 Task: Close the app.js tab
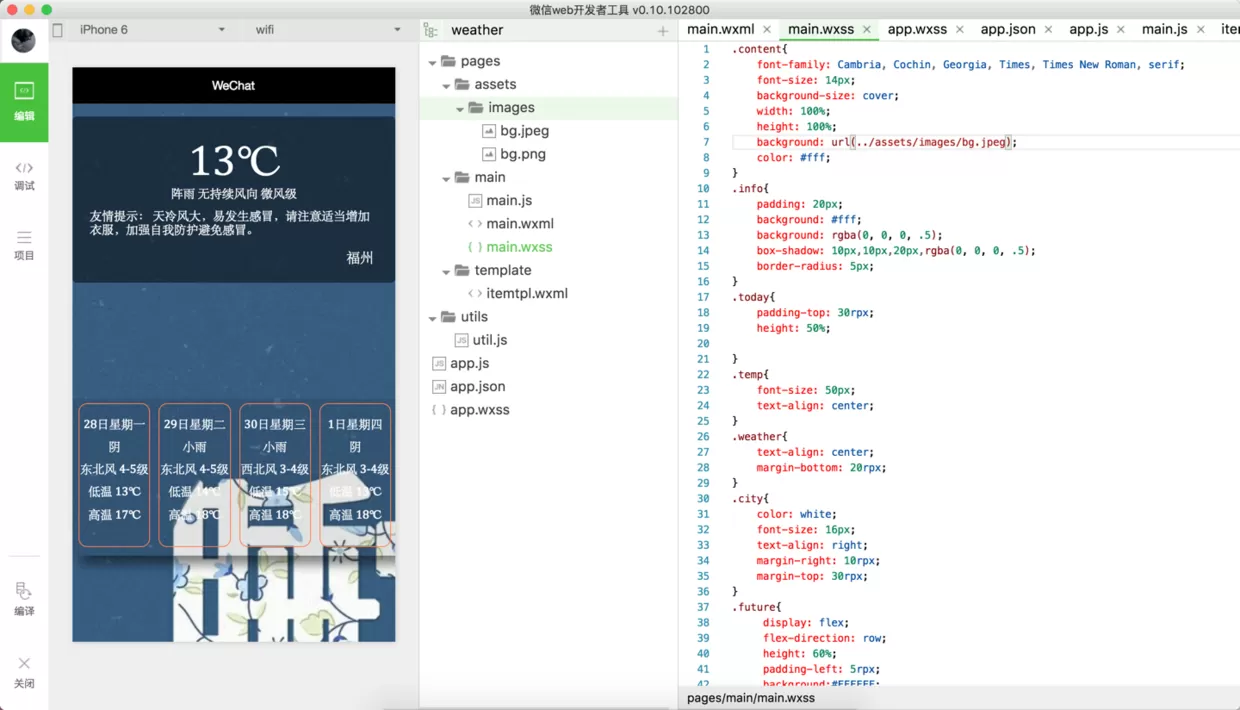point(1121,30)
